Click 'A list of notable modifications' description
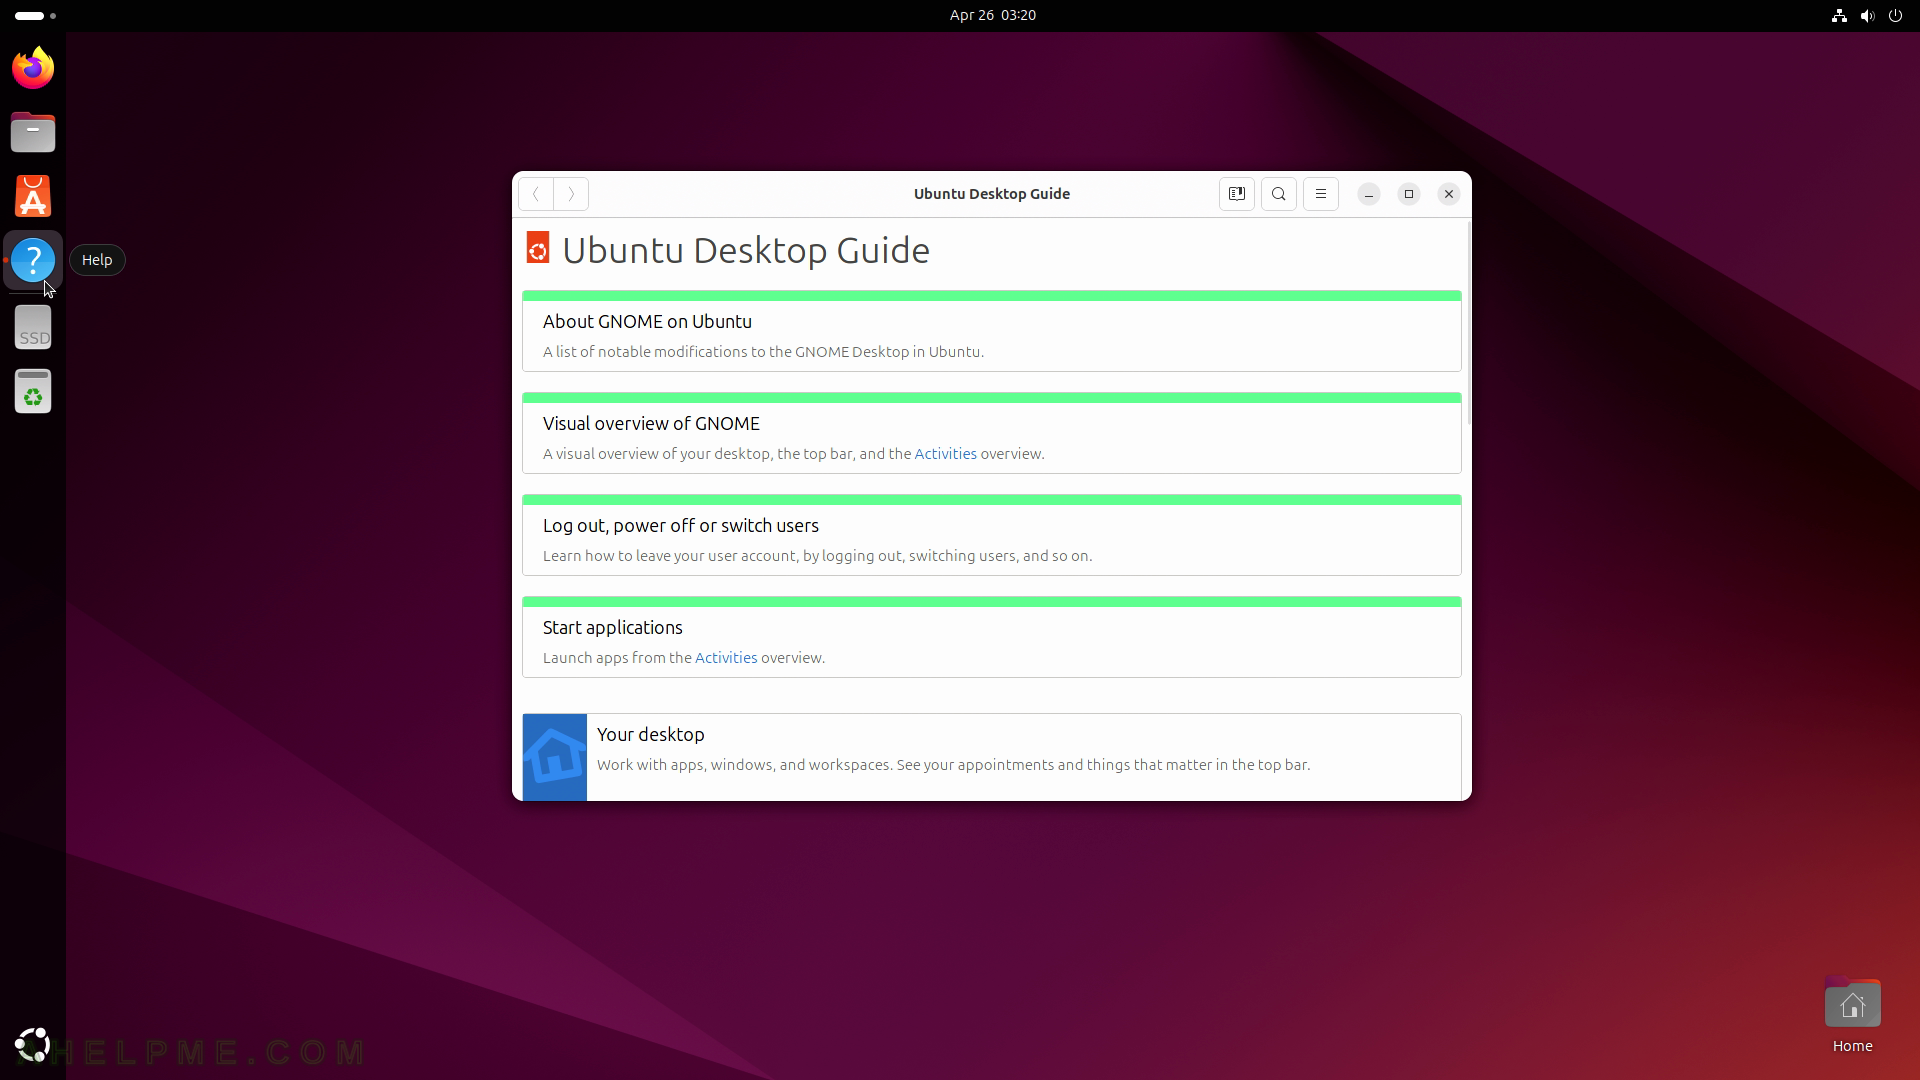1920x1080 pixels. tap(764, 352)
